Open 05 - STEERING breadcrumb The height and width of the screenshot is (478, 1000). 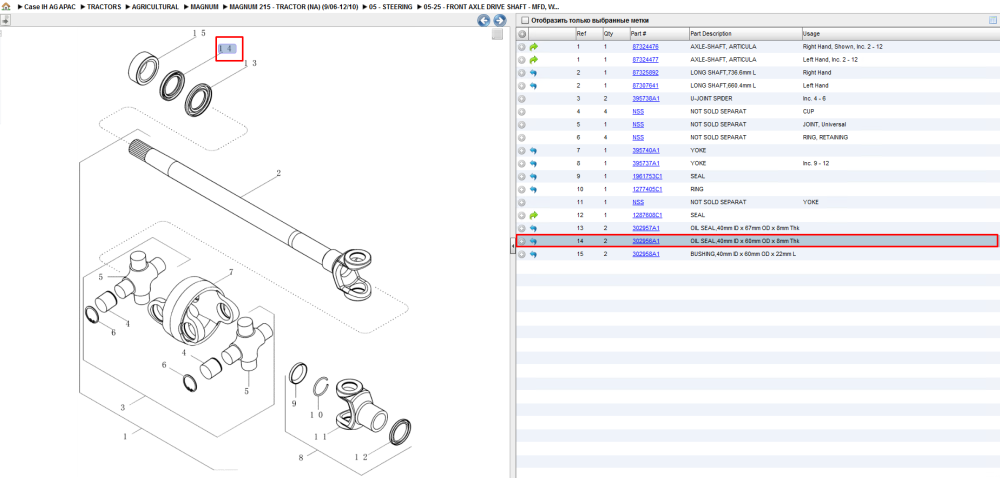(391, 6)
